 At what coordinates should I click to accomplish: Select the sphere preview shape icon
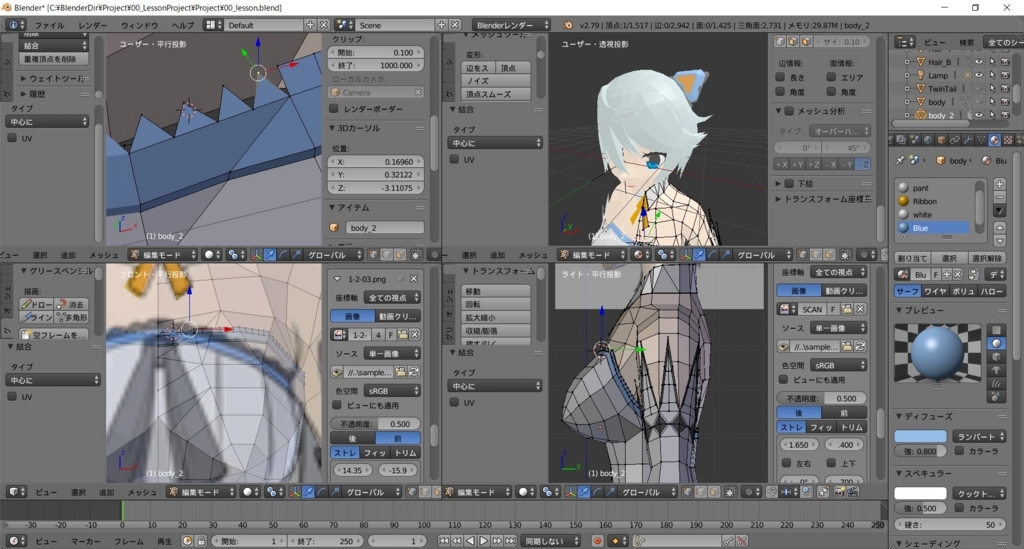996,343
